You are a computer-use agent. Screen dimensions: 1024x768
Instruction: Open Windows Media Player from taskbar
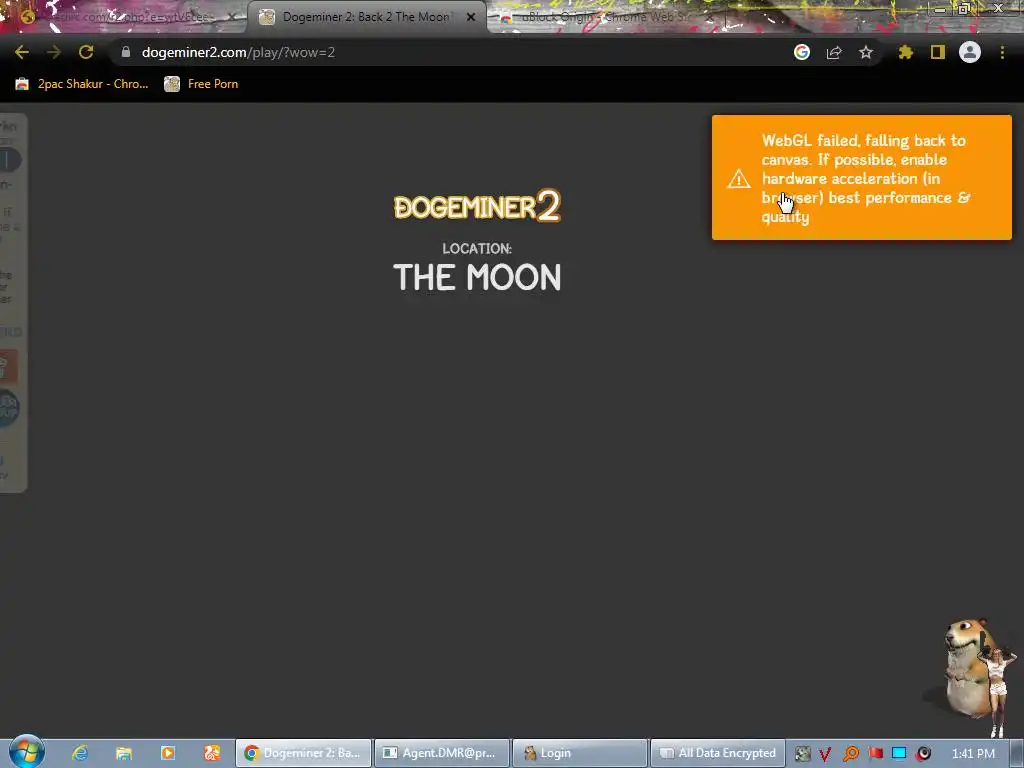pos(168,753)
